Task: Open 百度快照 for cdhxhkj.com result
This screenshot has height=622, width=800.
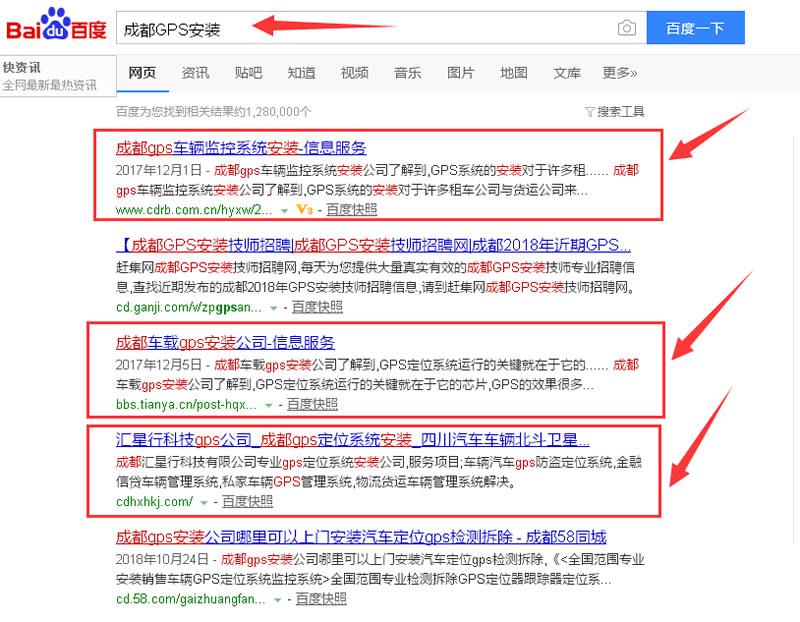Action: (x=247, y=502)
